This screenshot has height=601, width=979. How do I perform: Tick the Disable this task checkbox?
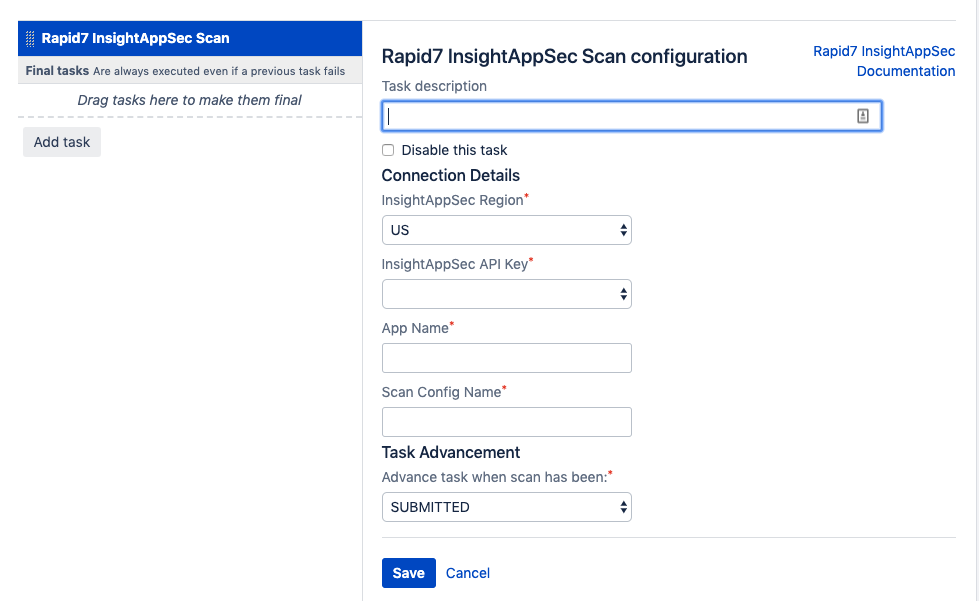tap(388, 150)
